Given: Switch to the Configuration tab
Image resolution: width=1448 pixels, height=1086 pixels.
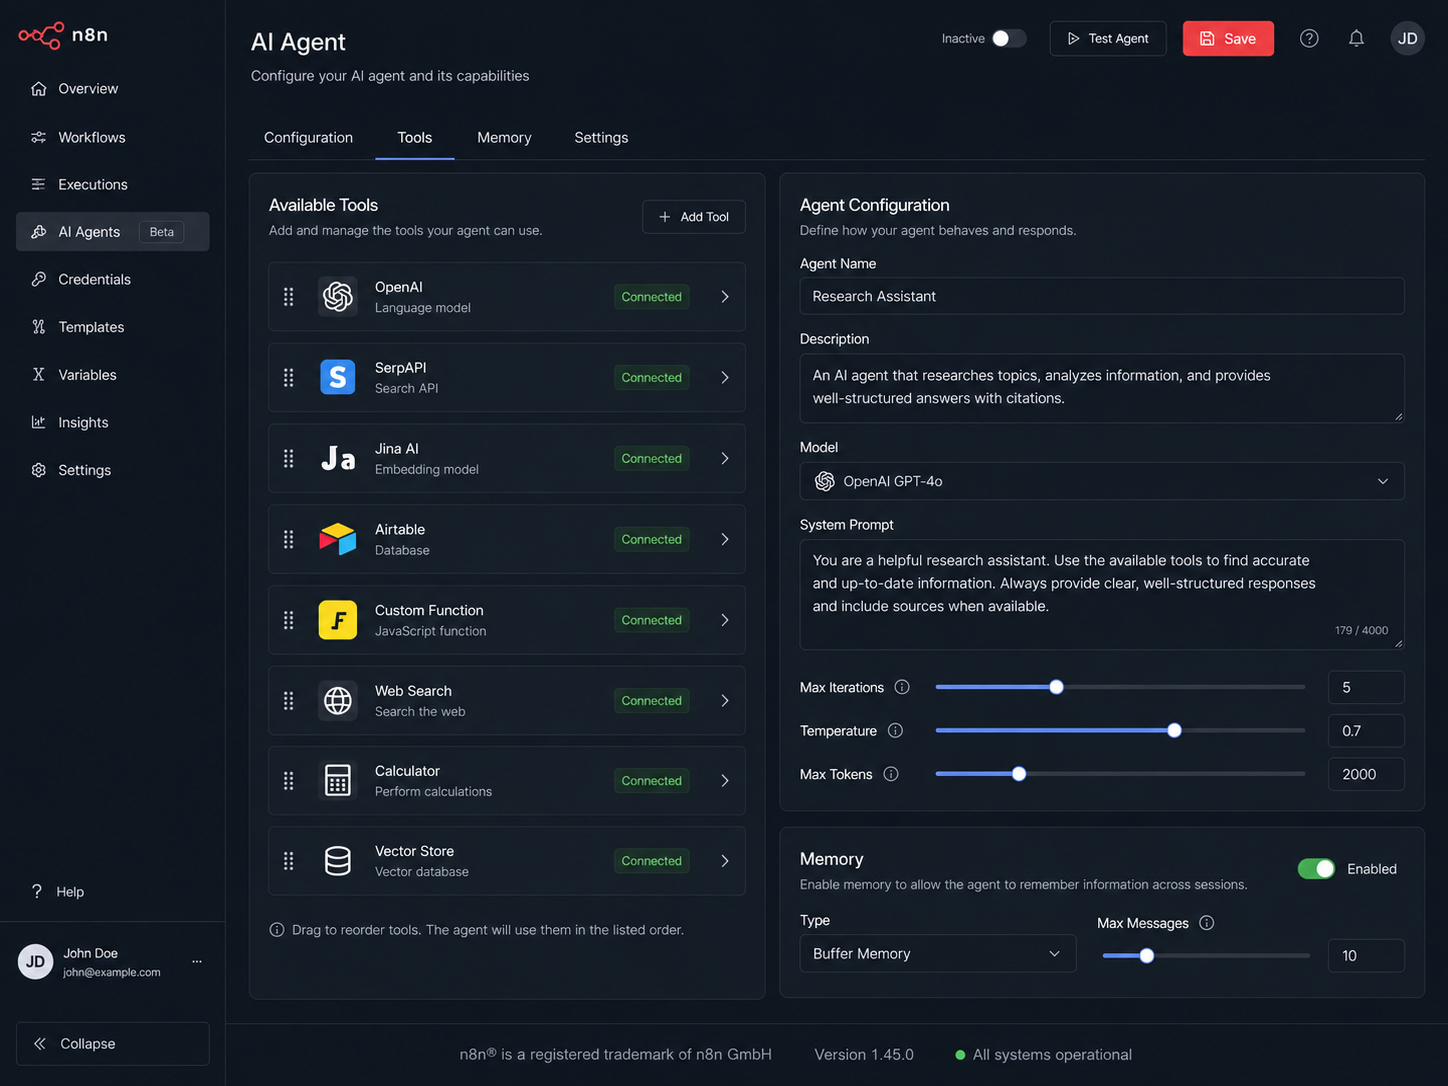Looking at the screenshot, I should point(308,138).
